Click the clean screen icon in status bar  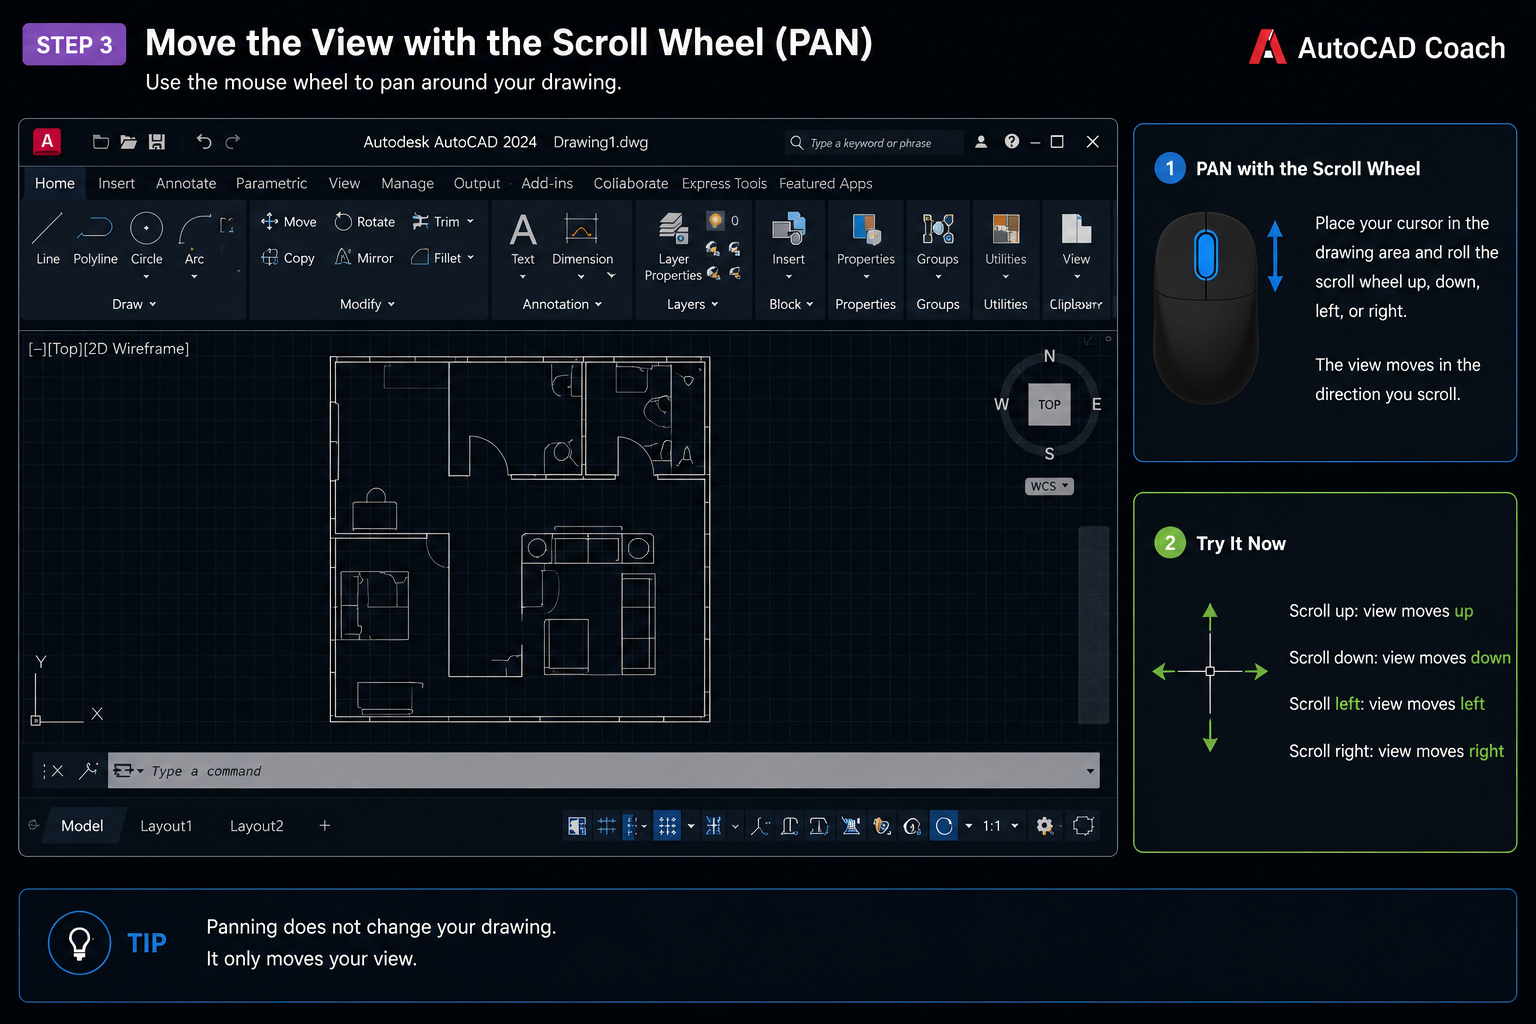tap(1083, 826)
